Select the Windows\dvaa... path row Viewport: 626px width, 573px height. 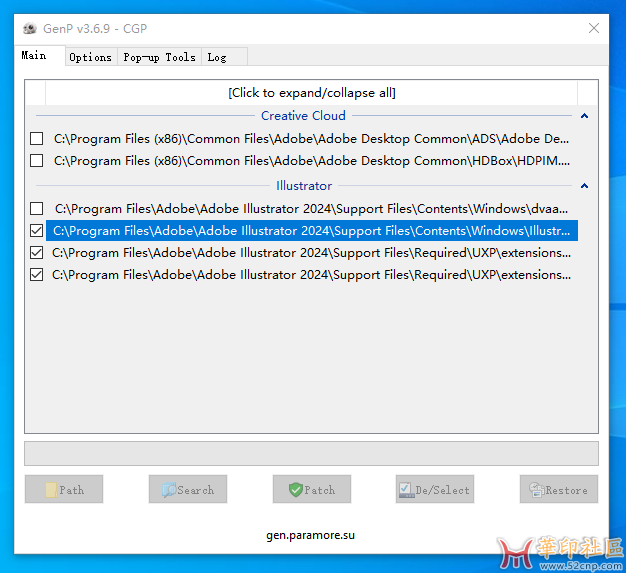pyautogui.click(x=312, y=208)
